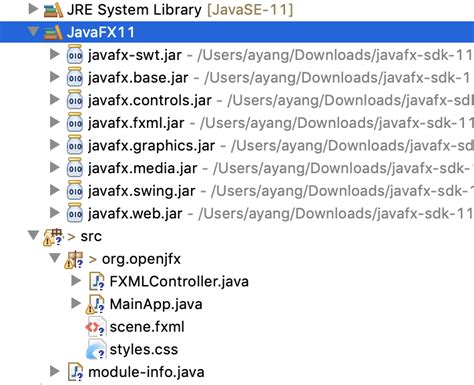
Task: Click the scene.fxml file icon
Action: coord(96,327)
